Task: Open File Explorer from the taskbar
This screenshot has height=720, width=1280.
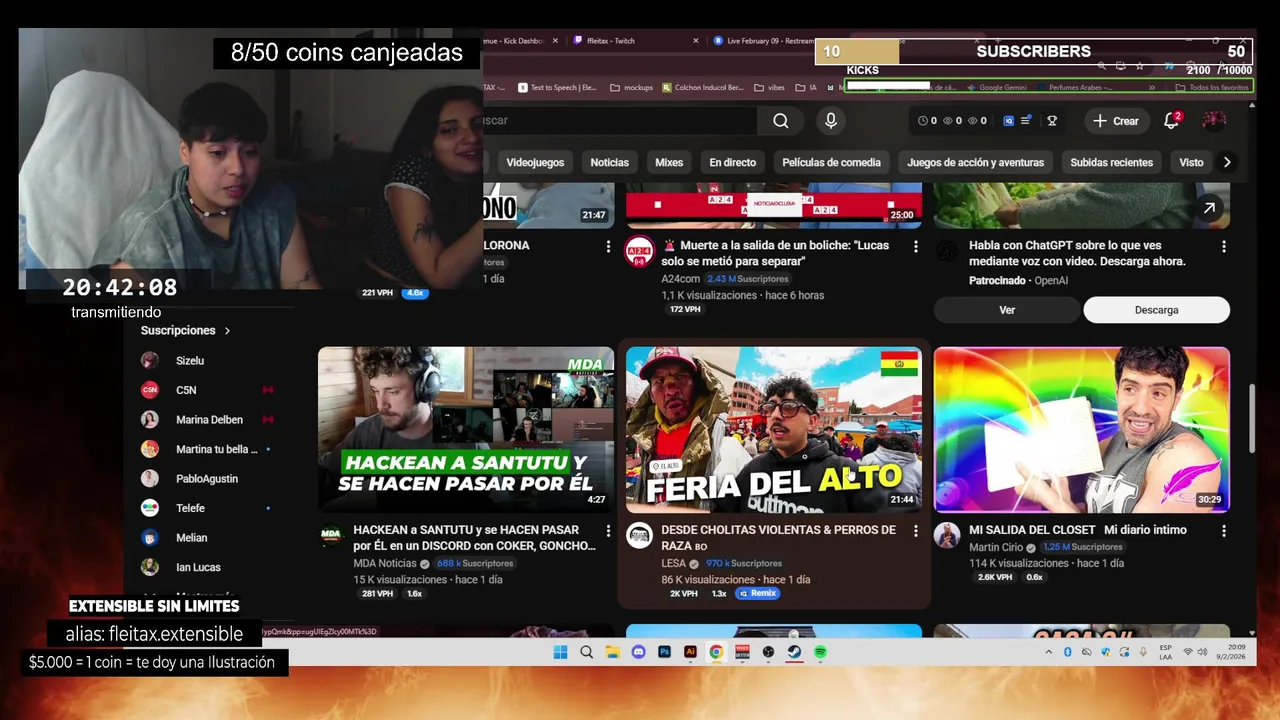Action: pos(612,652)
